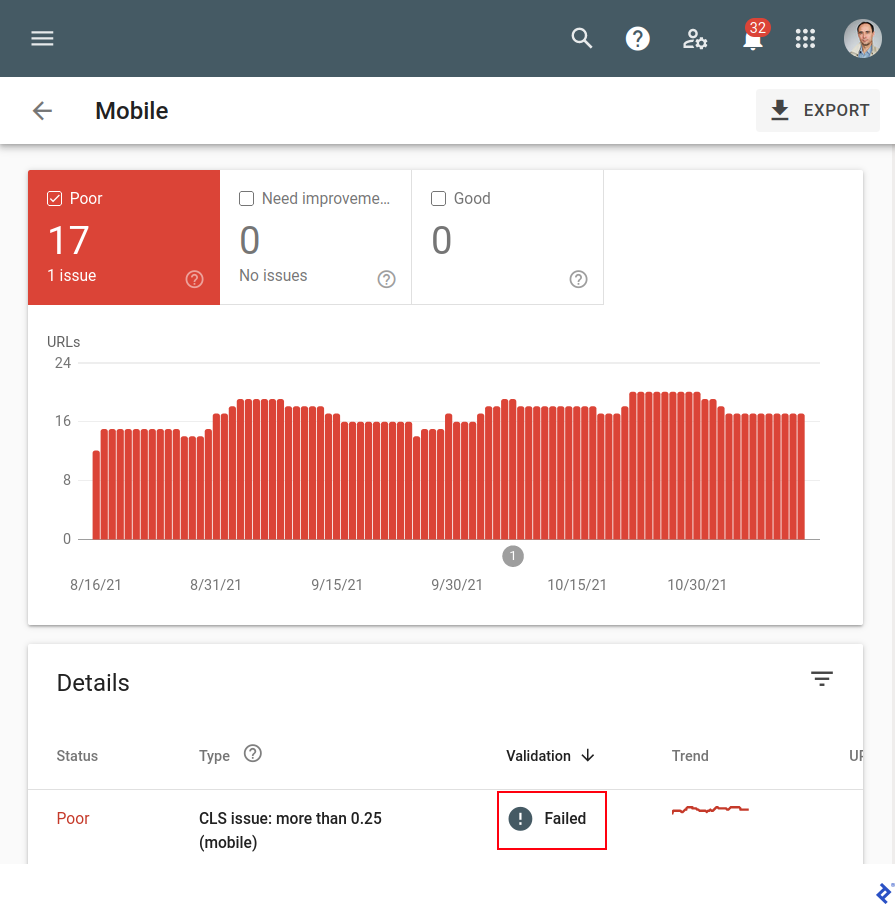Open the Help question mark icon

[638, 38]
